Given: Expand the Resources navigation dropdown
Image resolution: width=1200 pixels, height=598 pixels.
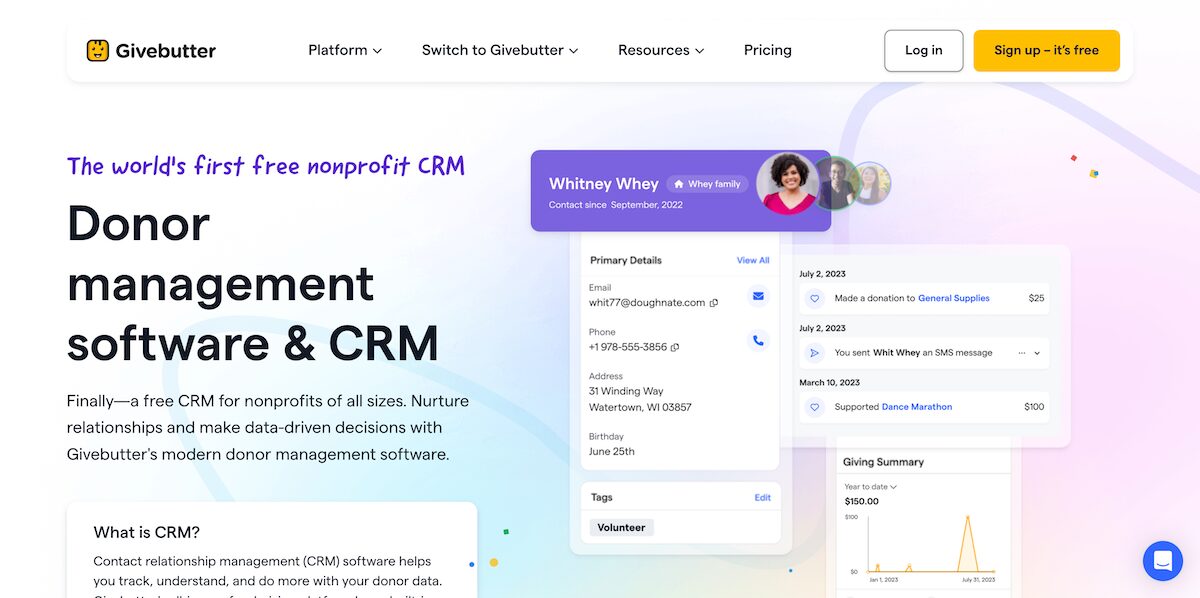Looking at the screenshot, I should (661, 50).
